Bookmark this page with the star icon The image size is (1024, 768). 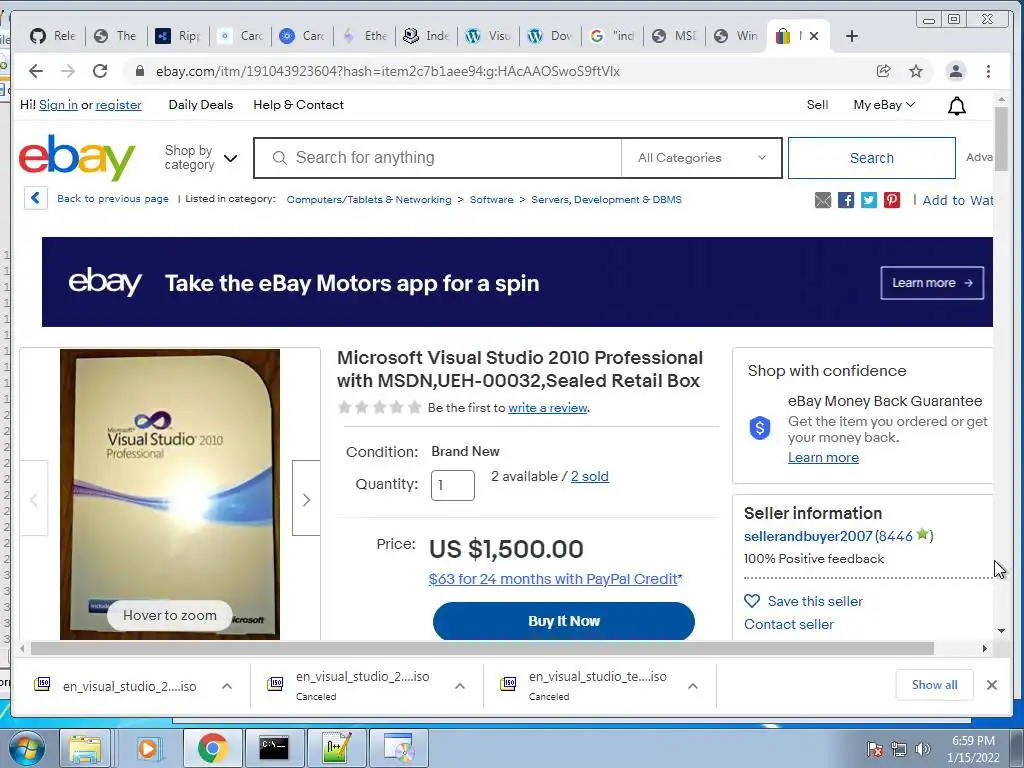pyautogui.click(x=916, y=71)
